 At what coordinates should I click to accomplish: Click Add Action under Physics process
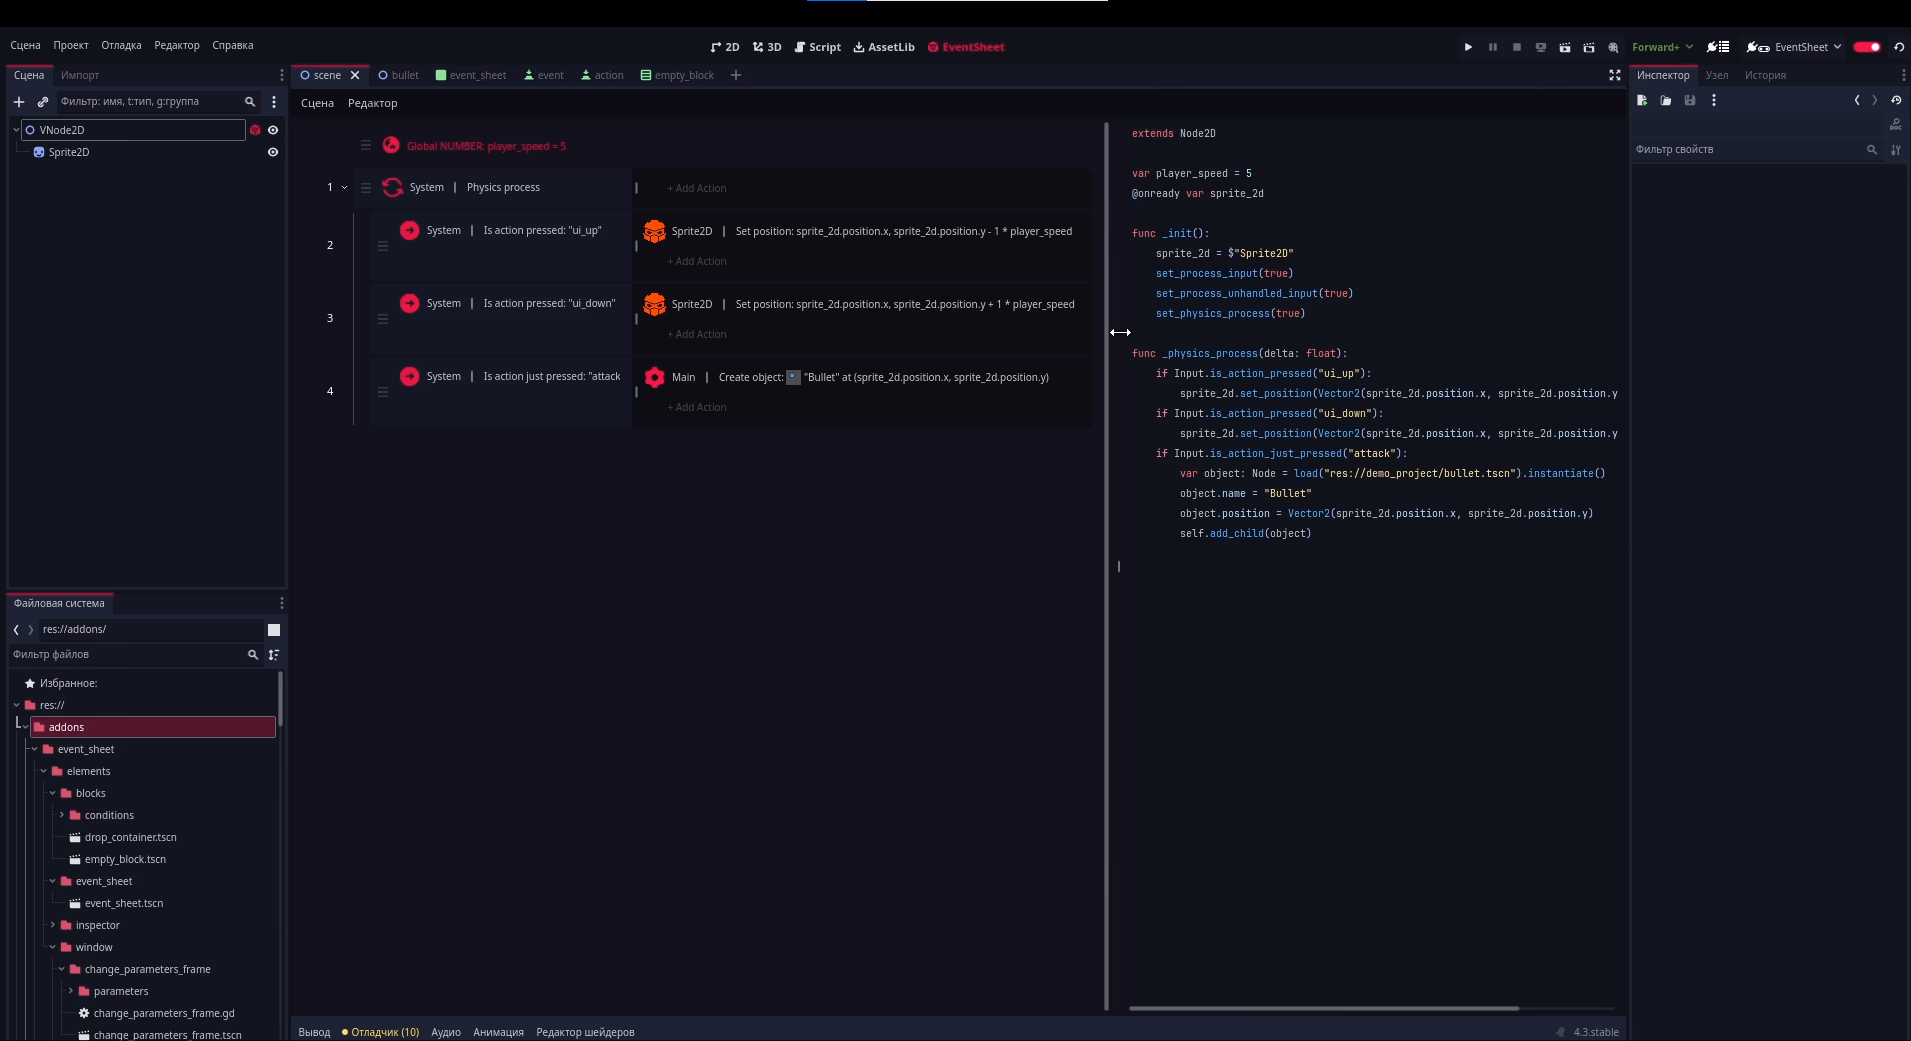(697, 188)
